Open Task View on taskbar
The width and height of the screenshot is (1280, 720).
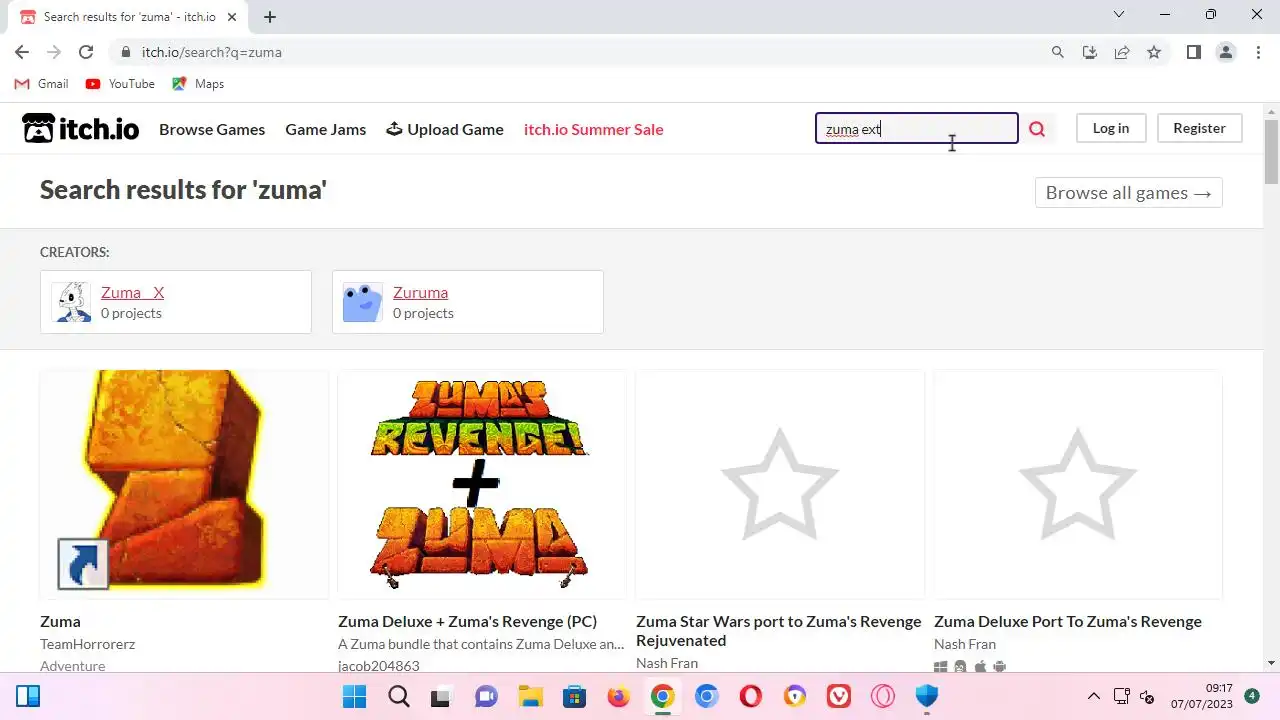pos(442,696)
